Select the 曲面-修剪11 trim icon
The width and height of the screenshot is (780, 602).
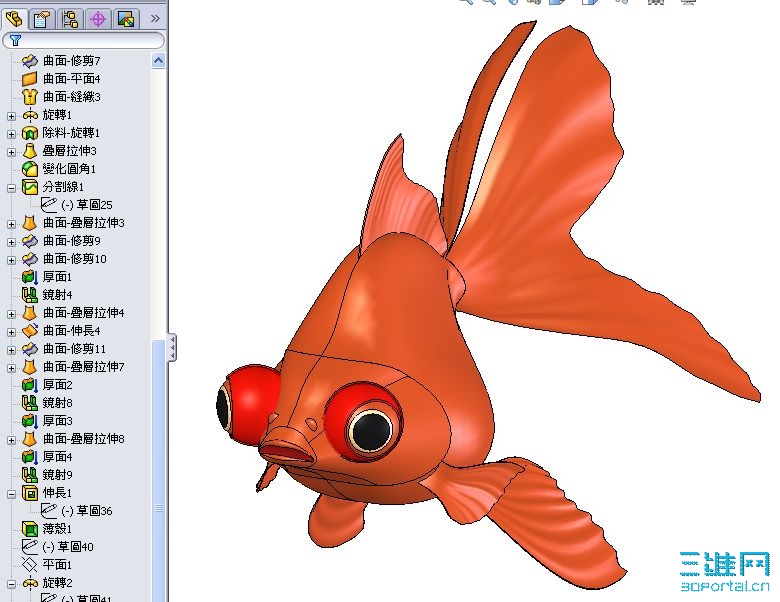(30, 349)
